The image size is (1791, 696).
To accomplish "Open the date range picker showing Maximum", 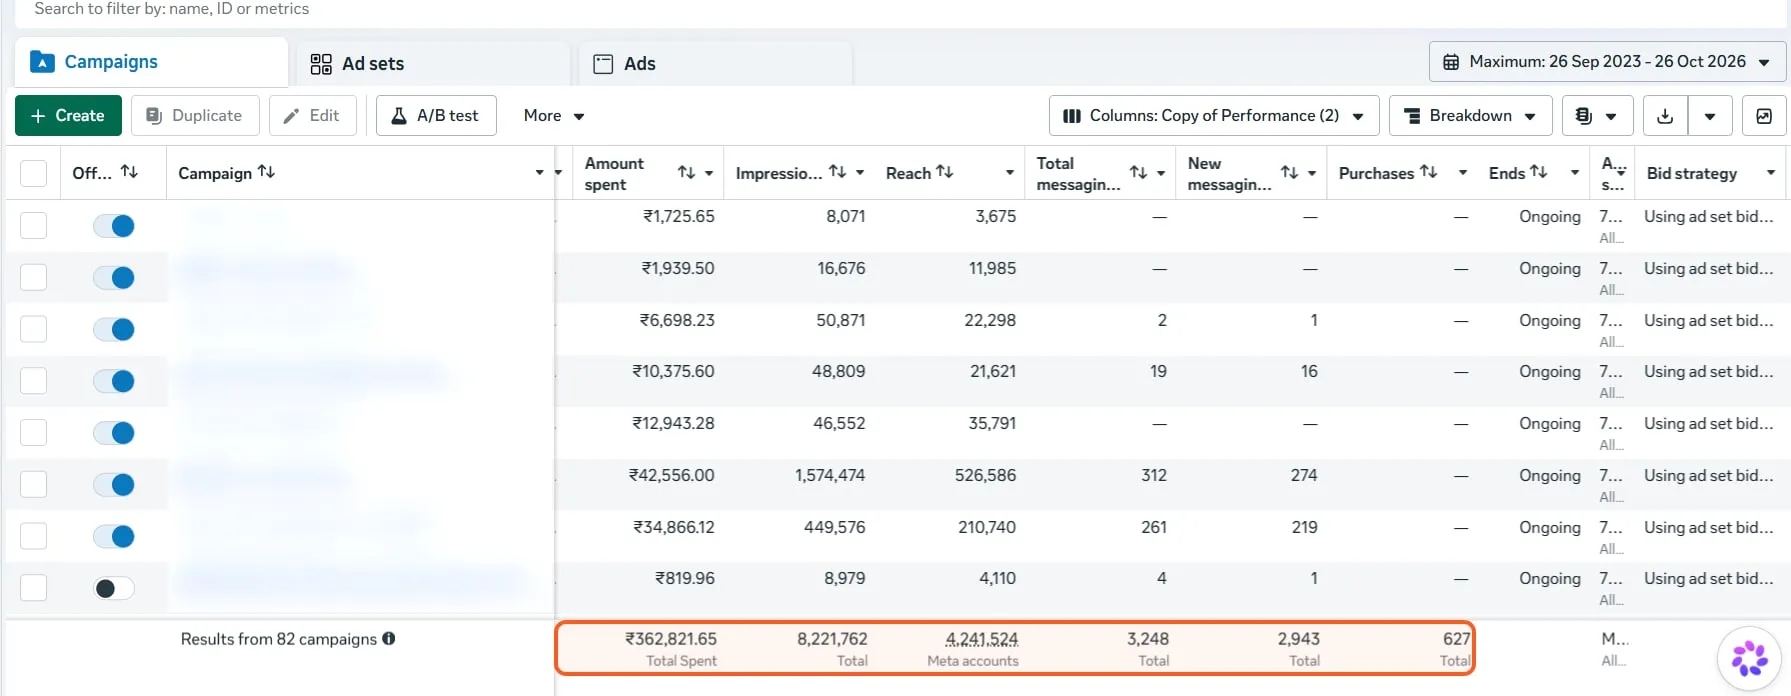I will [x=1607, y=62].
